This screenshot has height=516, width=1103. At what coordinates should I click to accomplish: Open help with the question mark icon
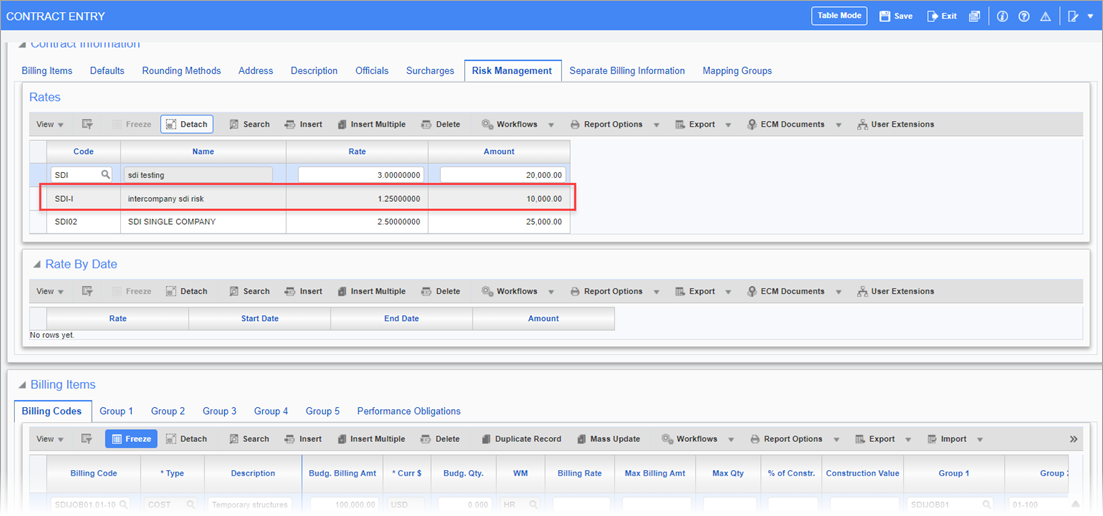click(1024, 16)
